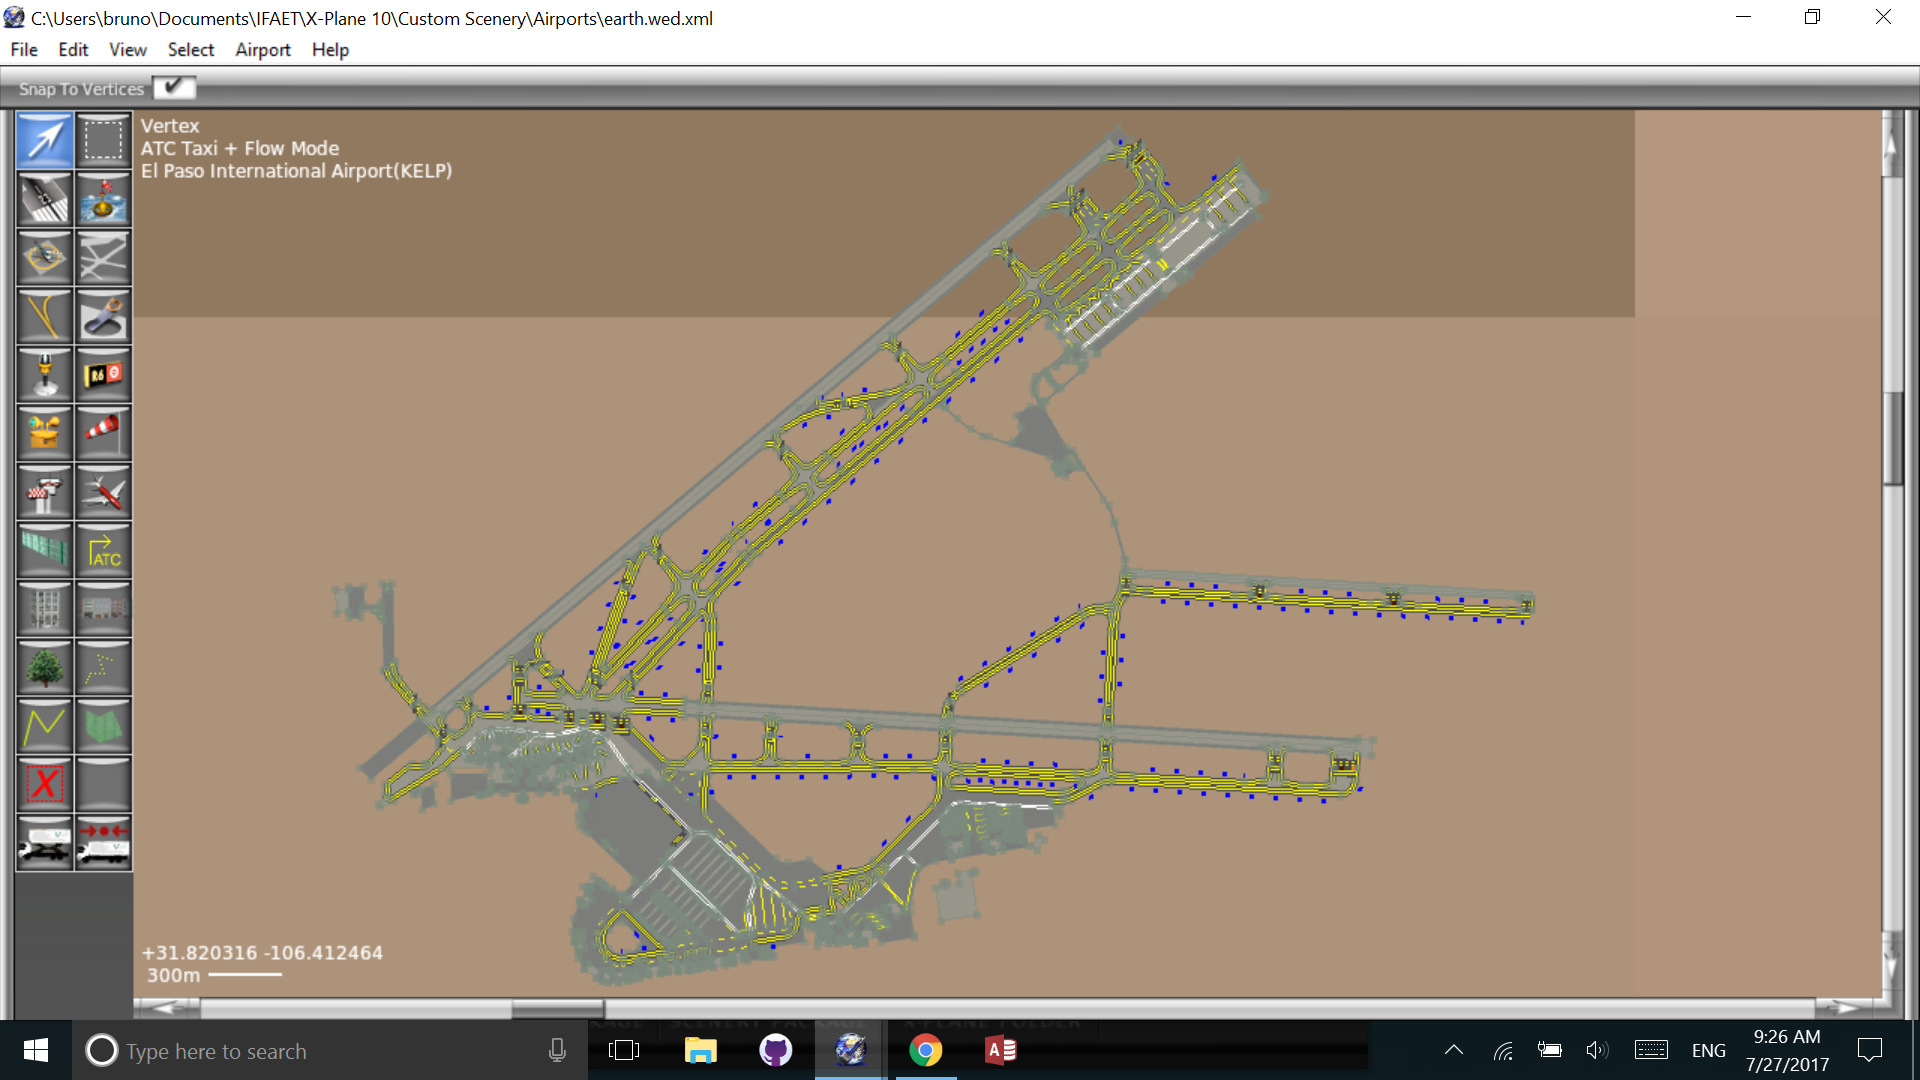The image size is (1920, 1080).
Task: Open the Select menu
Action: coord(190,50)
